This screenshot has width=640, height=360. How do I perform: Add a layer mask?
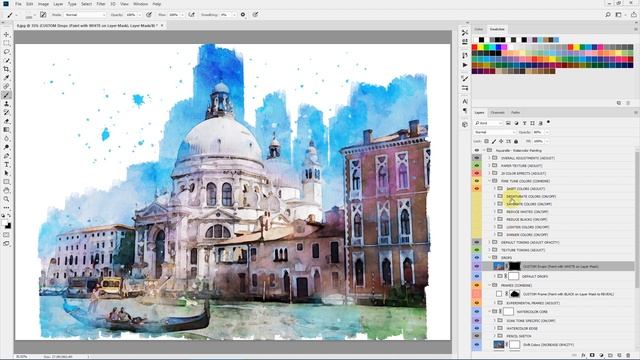592,356
